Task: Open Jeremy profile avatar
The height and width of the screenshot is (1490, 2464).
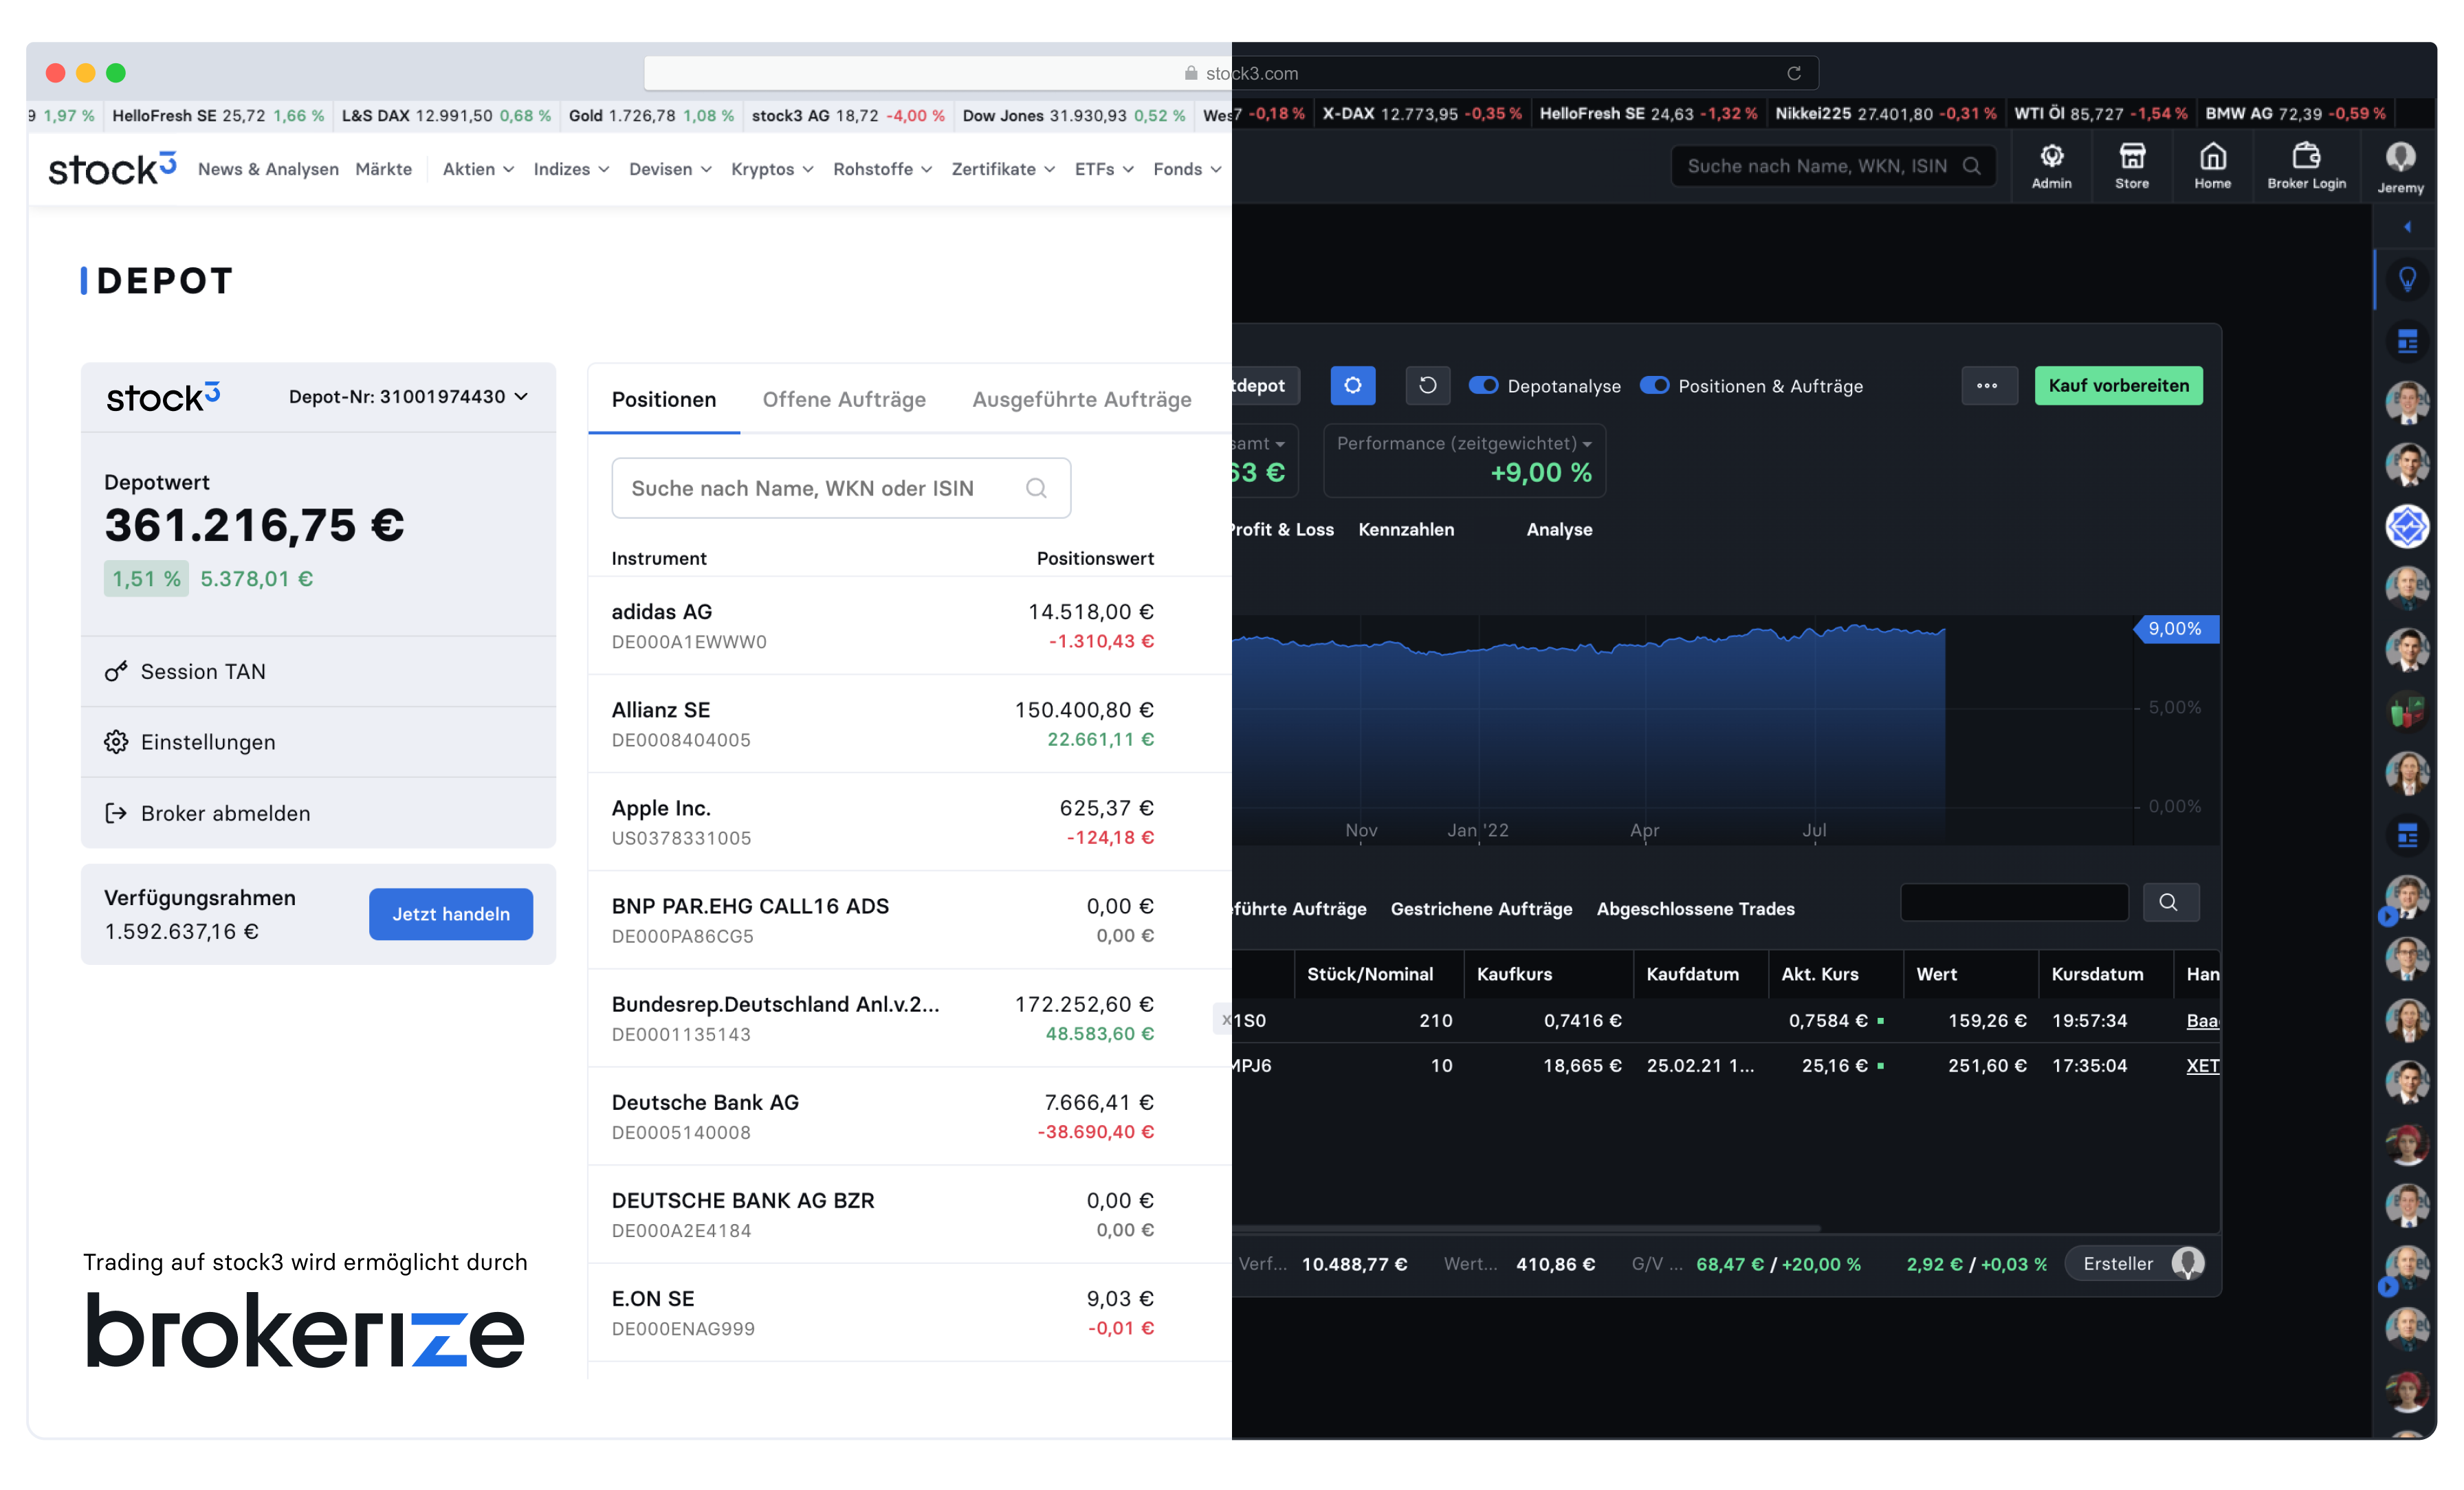Action: (x=2400, y=157)
